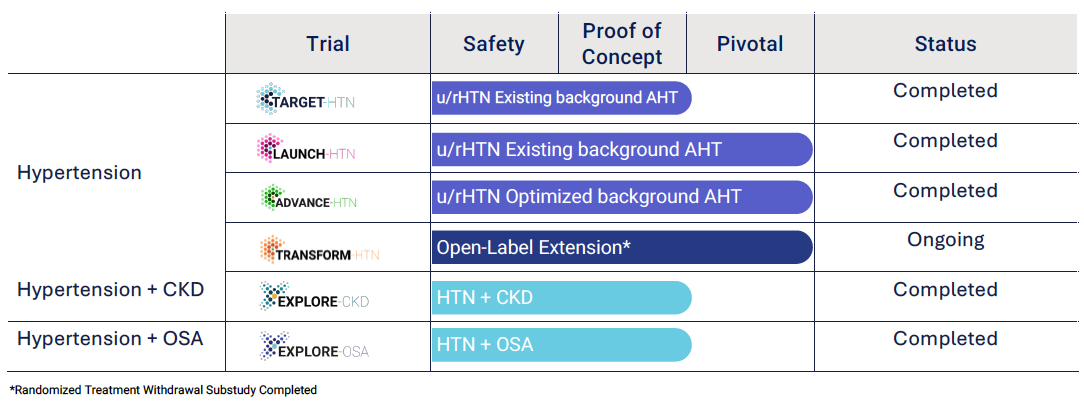Click the Hypertension + OSA row label

pyautogui.click(x=110, y=339)
